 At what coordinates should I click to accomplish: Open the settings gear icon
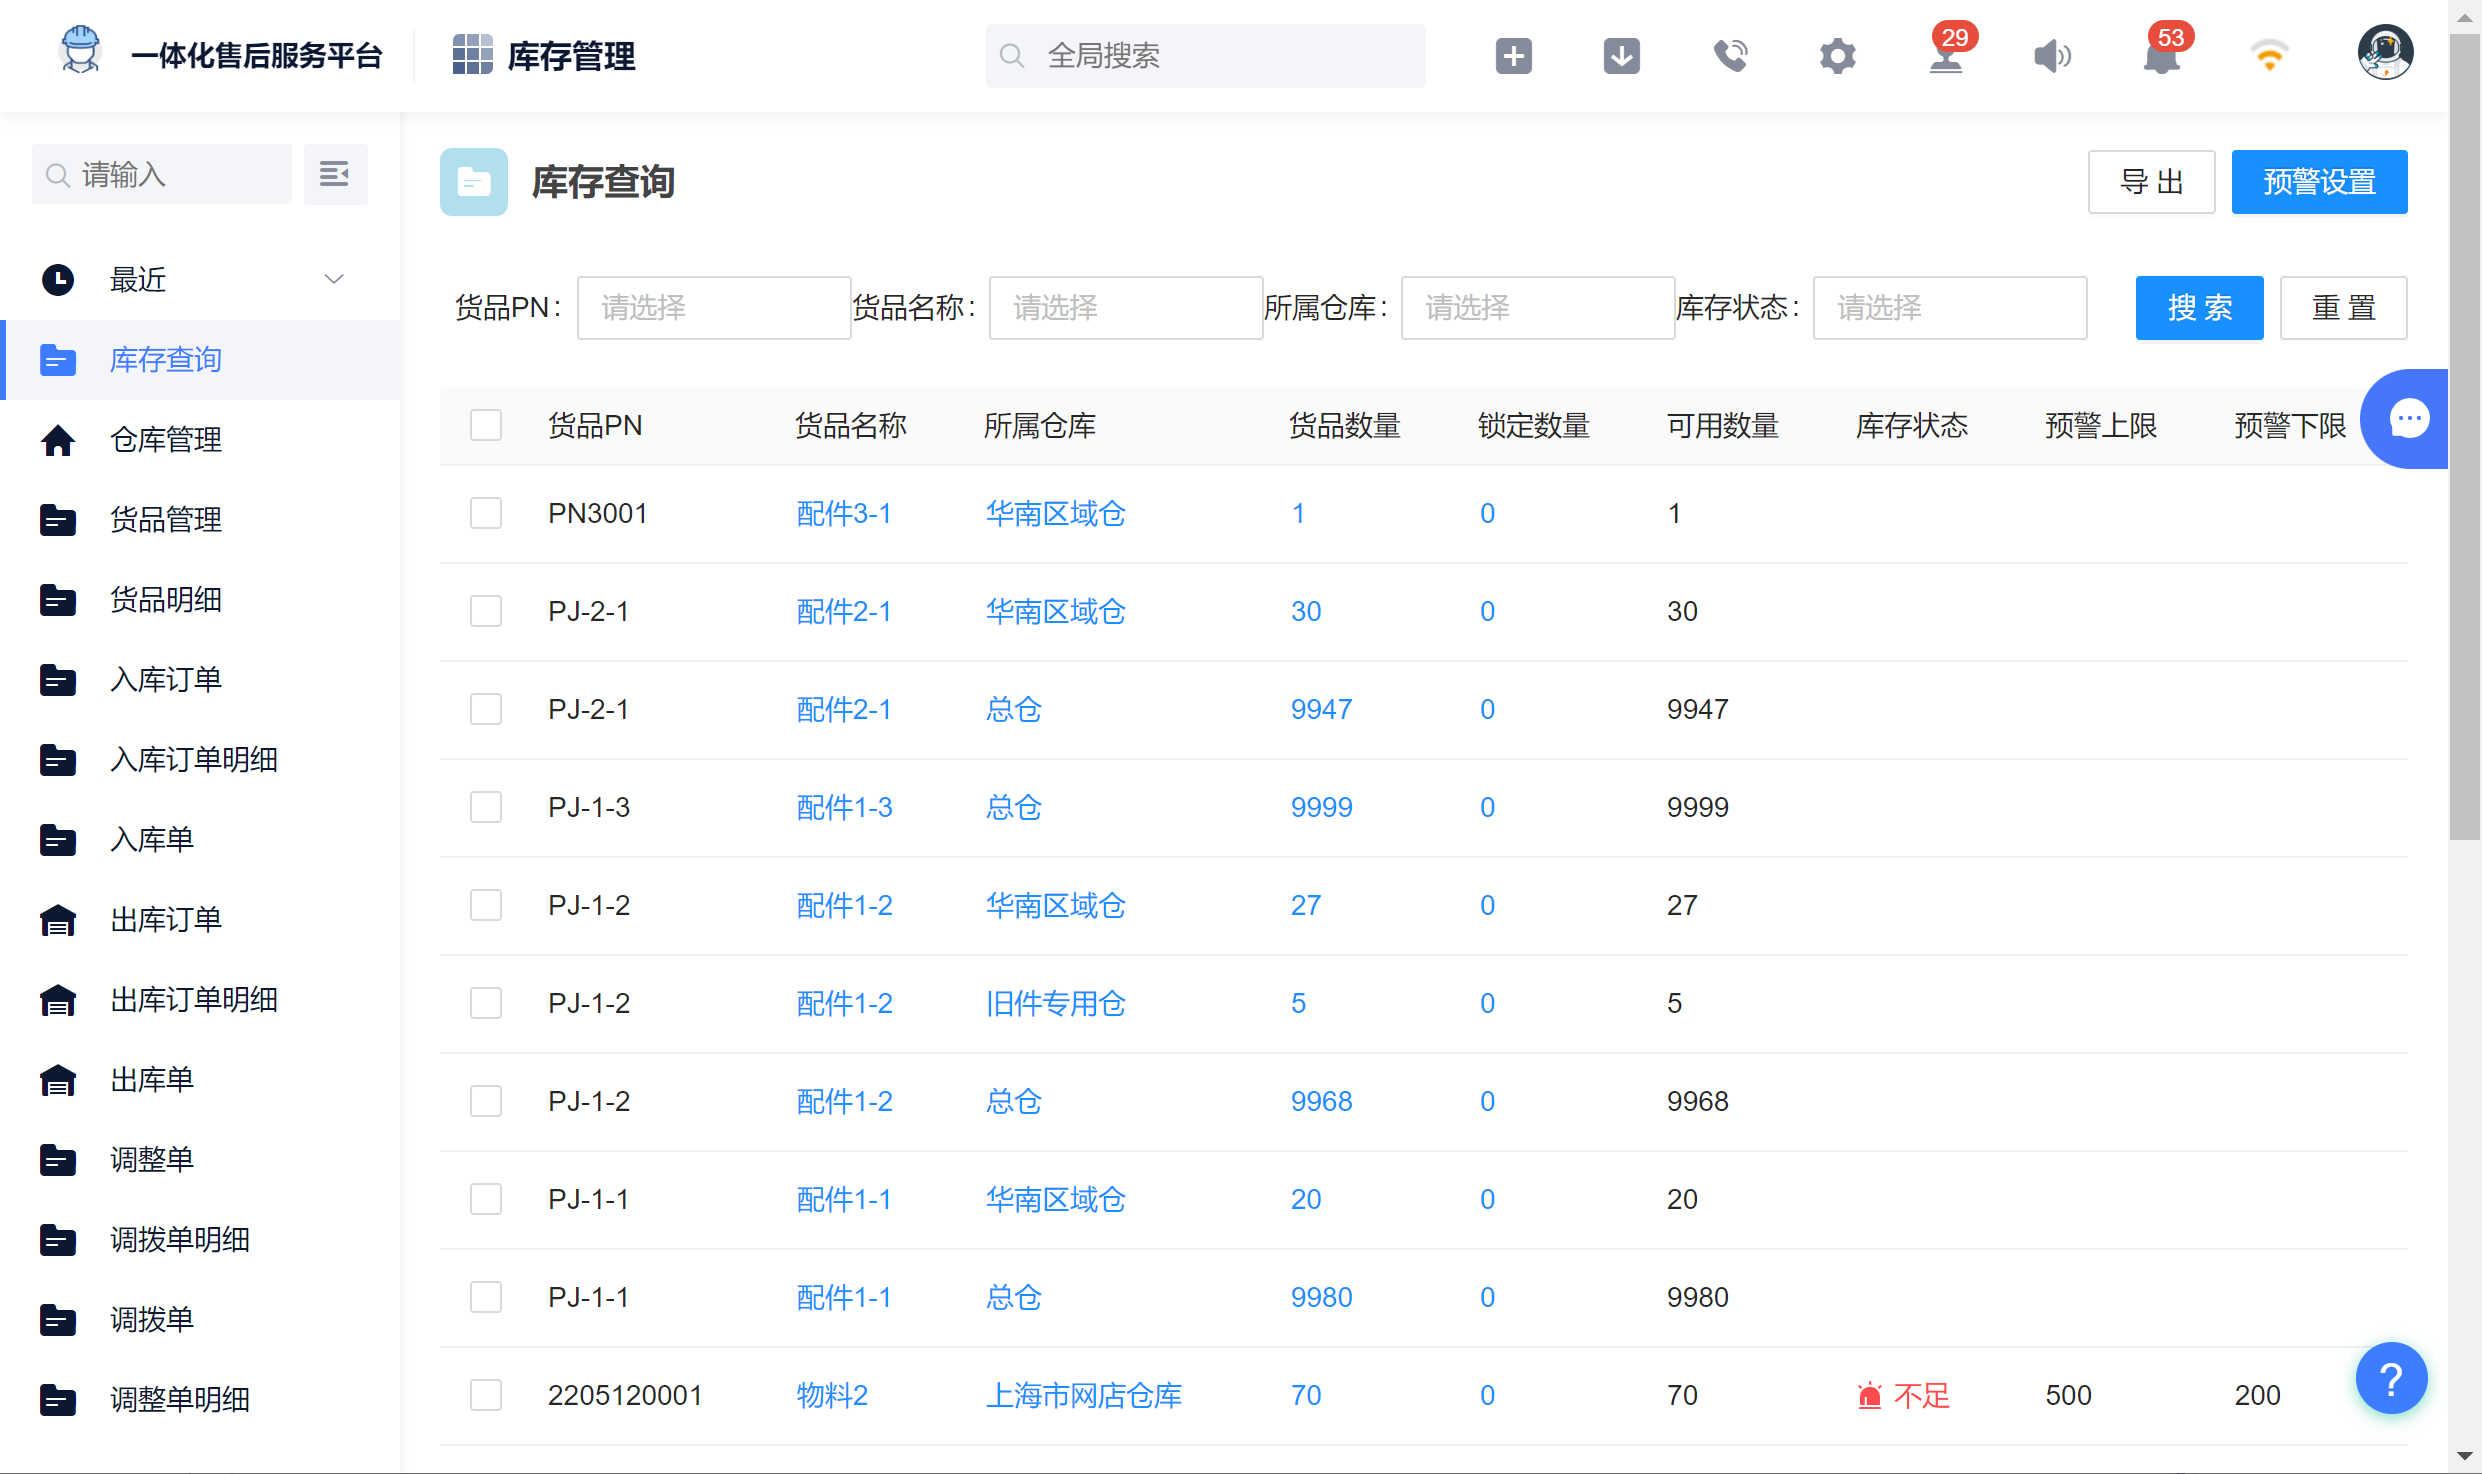1838,55
